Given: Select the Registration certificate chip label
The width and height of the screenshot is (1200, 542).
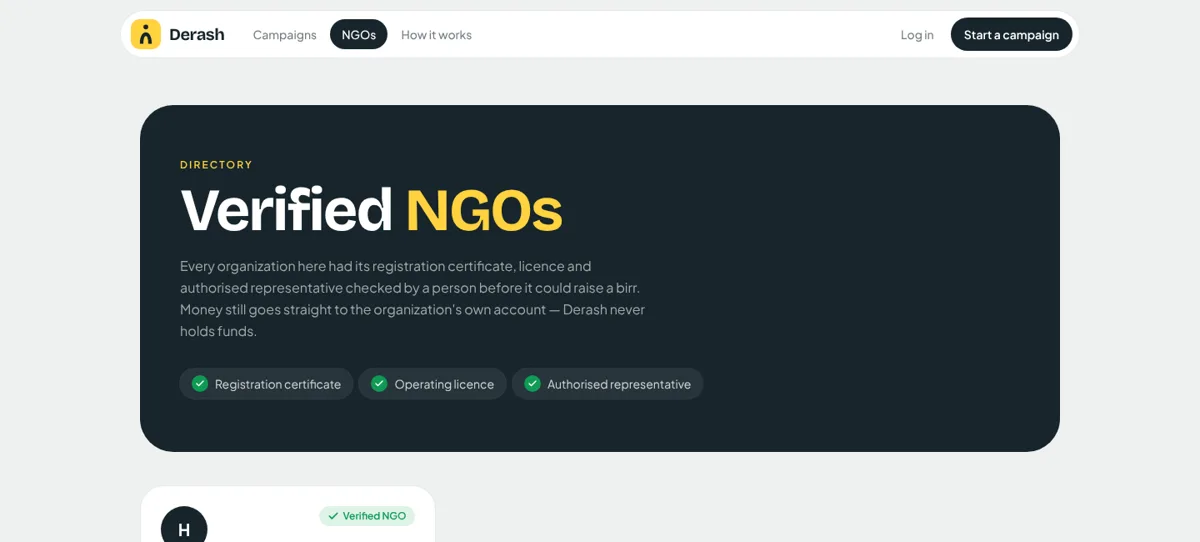Looking at the screenshot, I should click(278, 384).
